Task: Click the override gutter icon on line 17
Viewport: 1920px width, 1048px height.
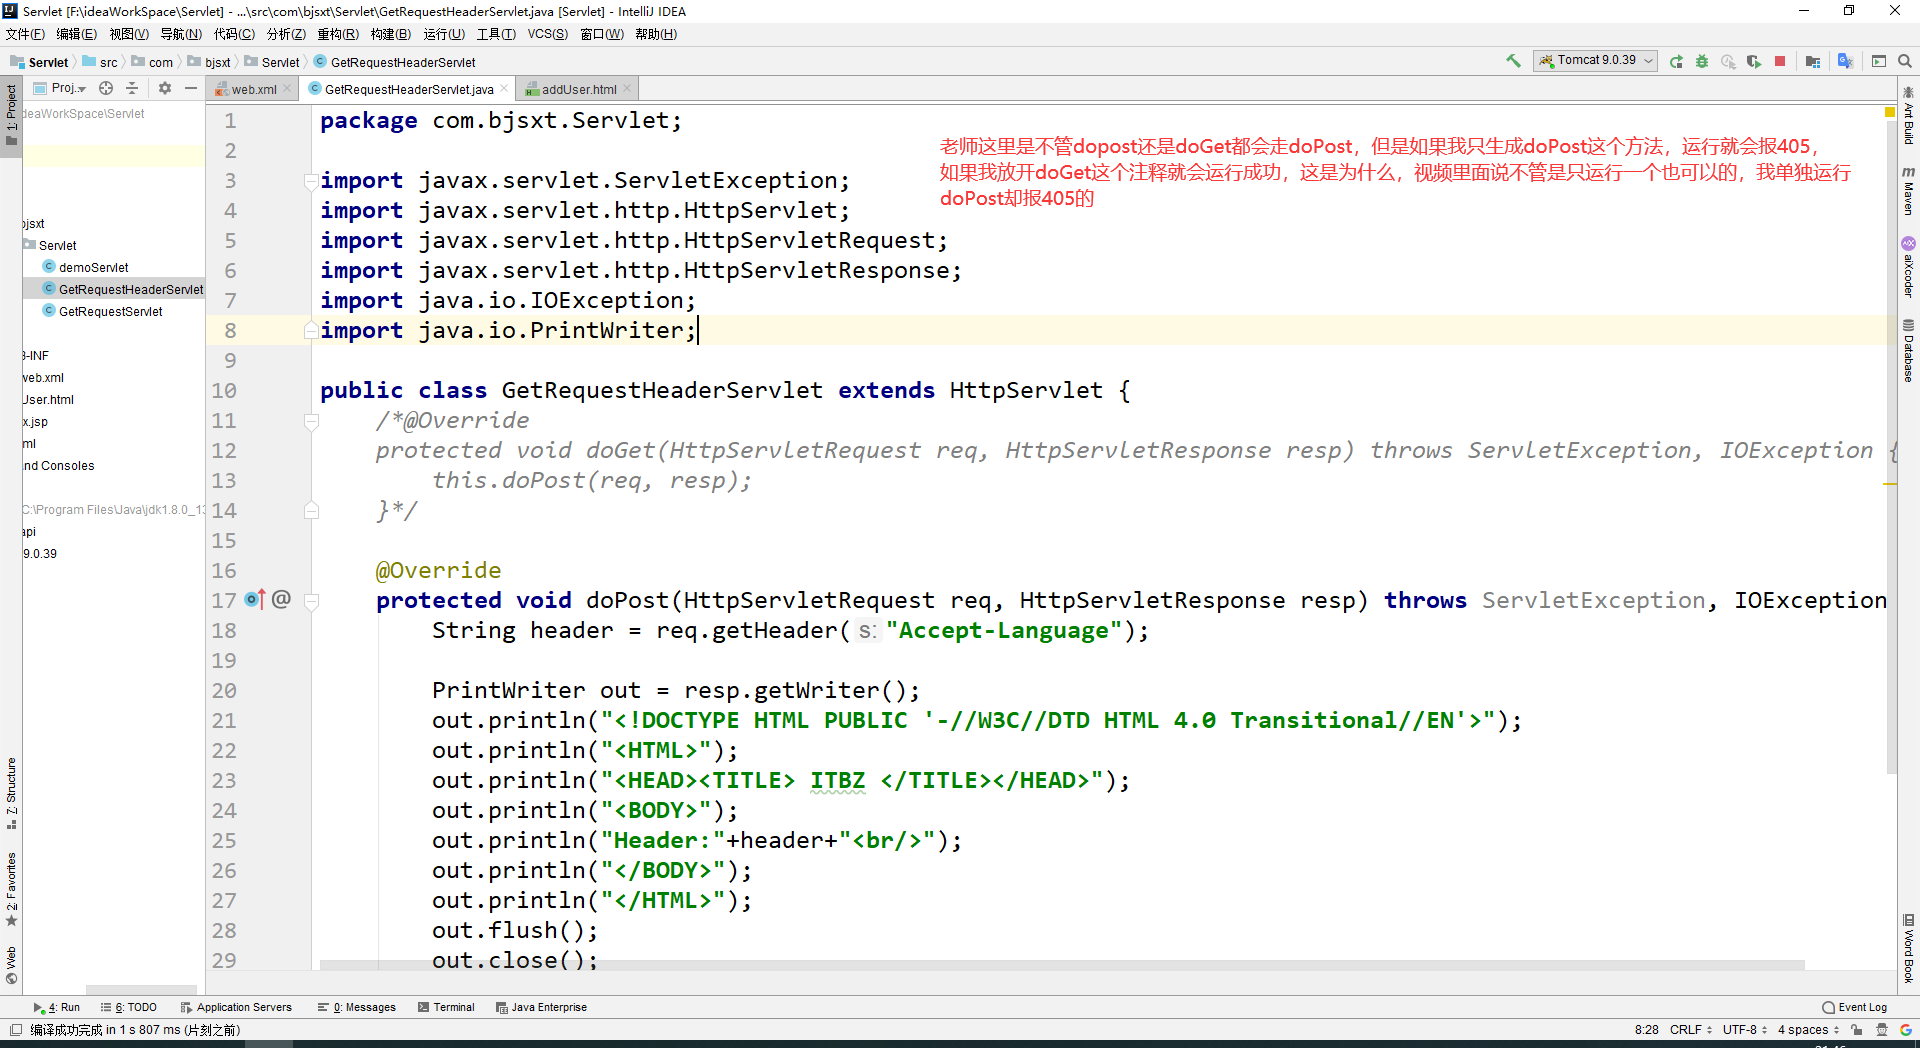Action: coord(255,599)
